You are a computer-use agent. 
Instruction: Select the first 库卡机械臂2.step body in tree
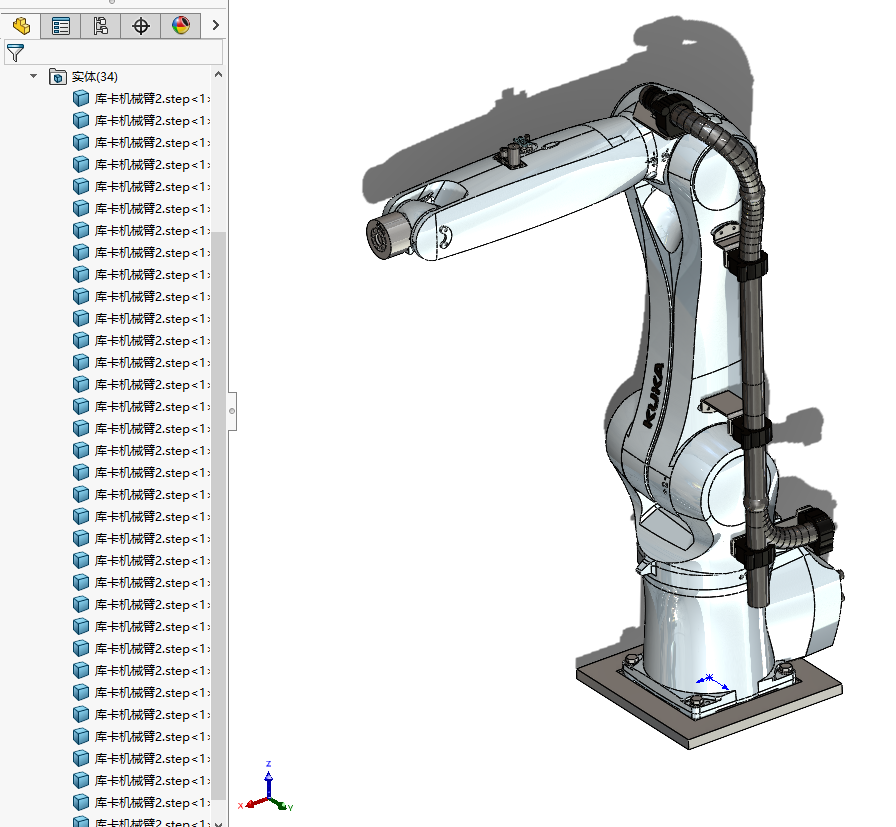point(140,99)
